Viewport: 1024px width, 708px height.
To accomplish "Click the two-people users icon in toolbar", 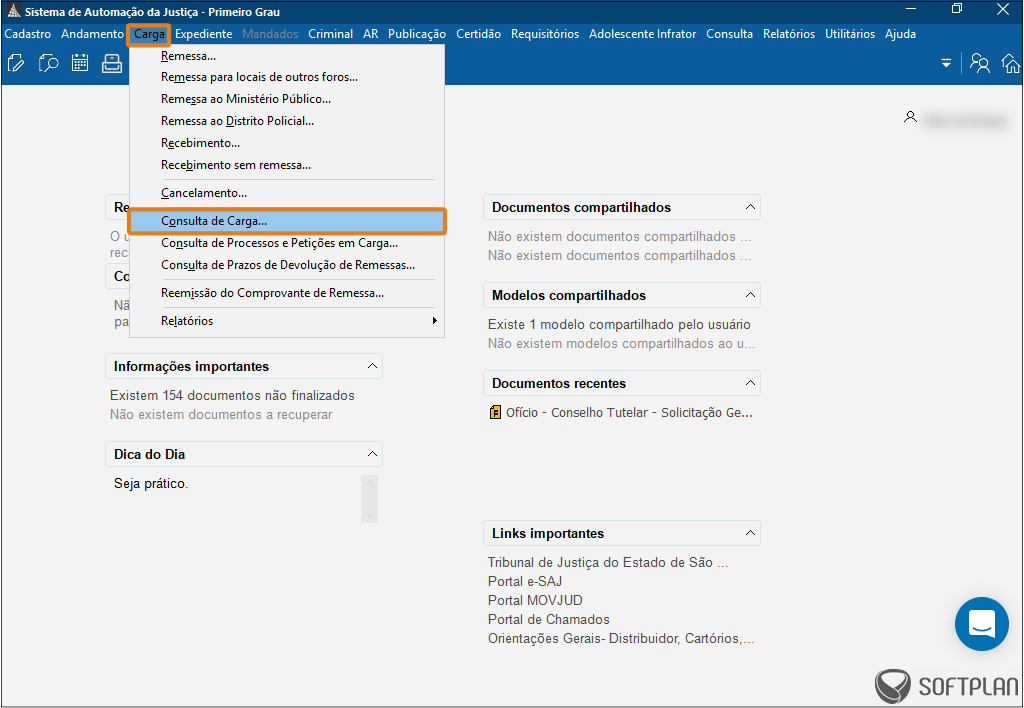I will [x=980, y=63].
